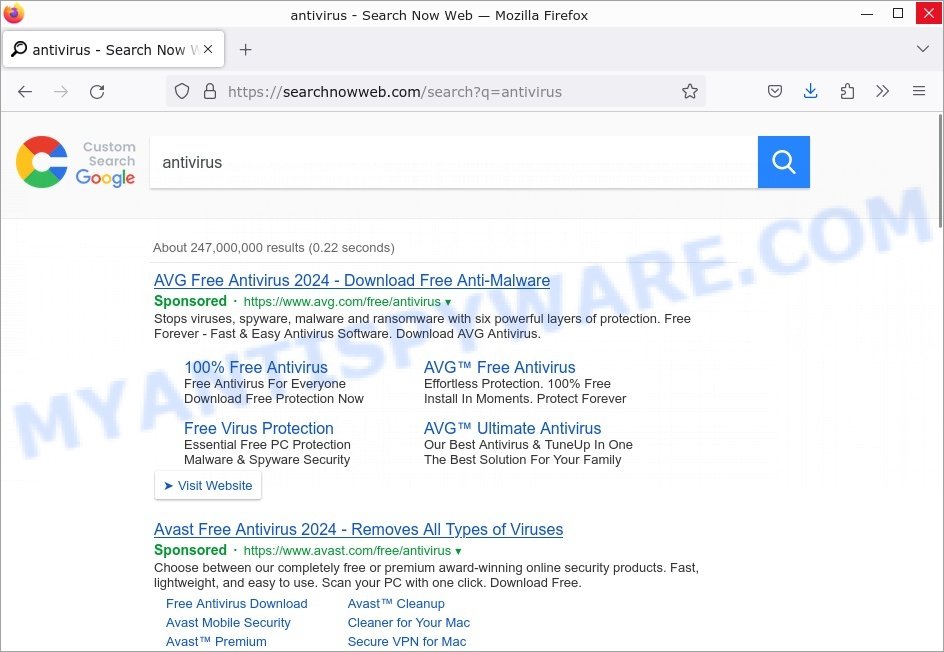The height and width of the screenshot is (652, 944).
Task: Expand AVG ad URL dropdown arrow
Action: pos(448,302)
